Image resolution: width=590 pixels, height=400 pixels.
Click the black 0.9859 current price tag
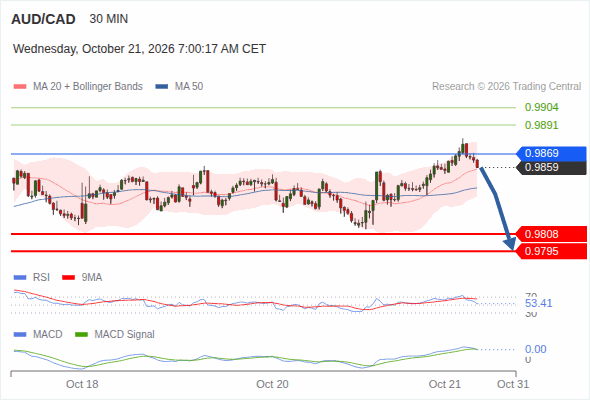click(x=551, y=168)
